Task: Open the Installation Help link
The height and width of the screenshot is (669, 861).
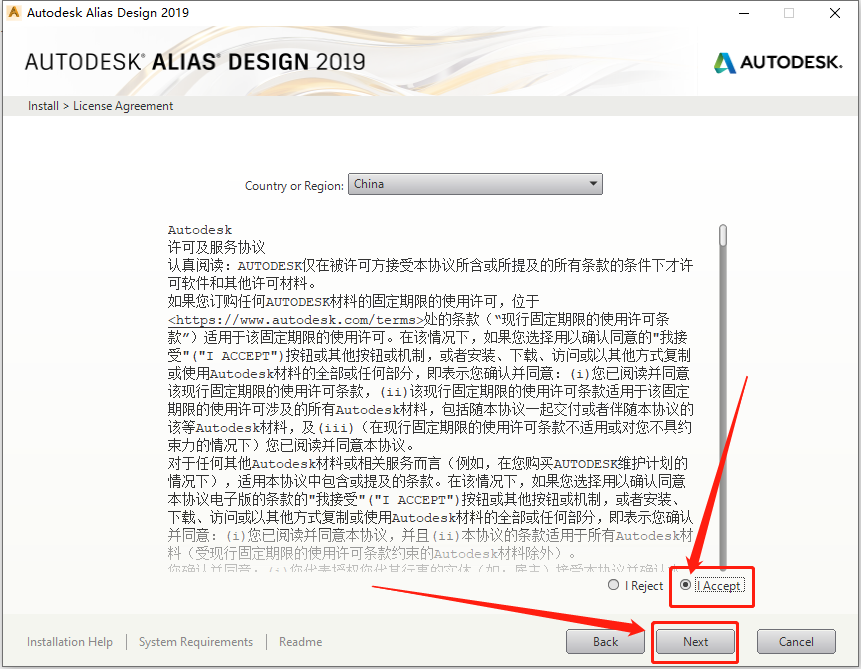Action: pos(70,642)
